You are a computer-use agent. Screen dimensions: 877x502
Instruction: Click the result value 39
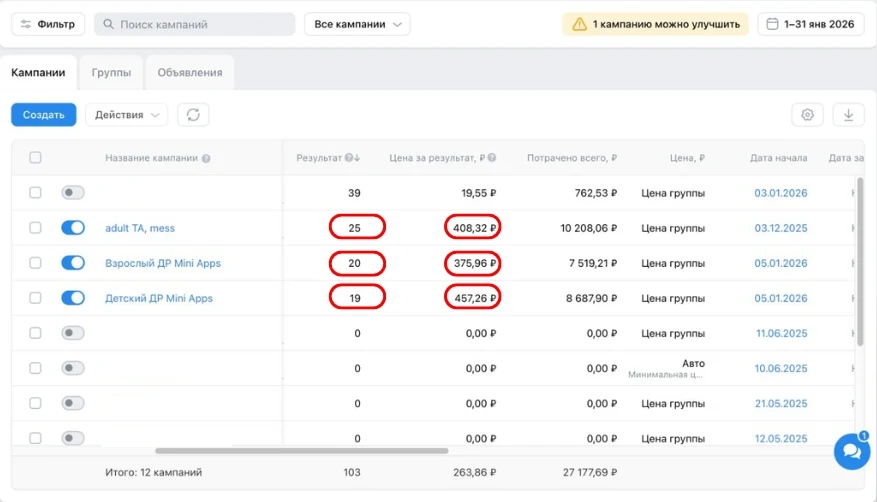pos(354,193)
